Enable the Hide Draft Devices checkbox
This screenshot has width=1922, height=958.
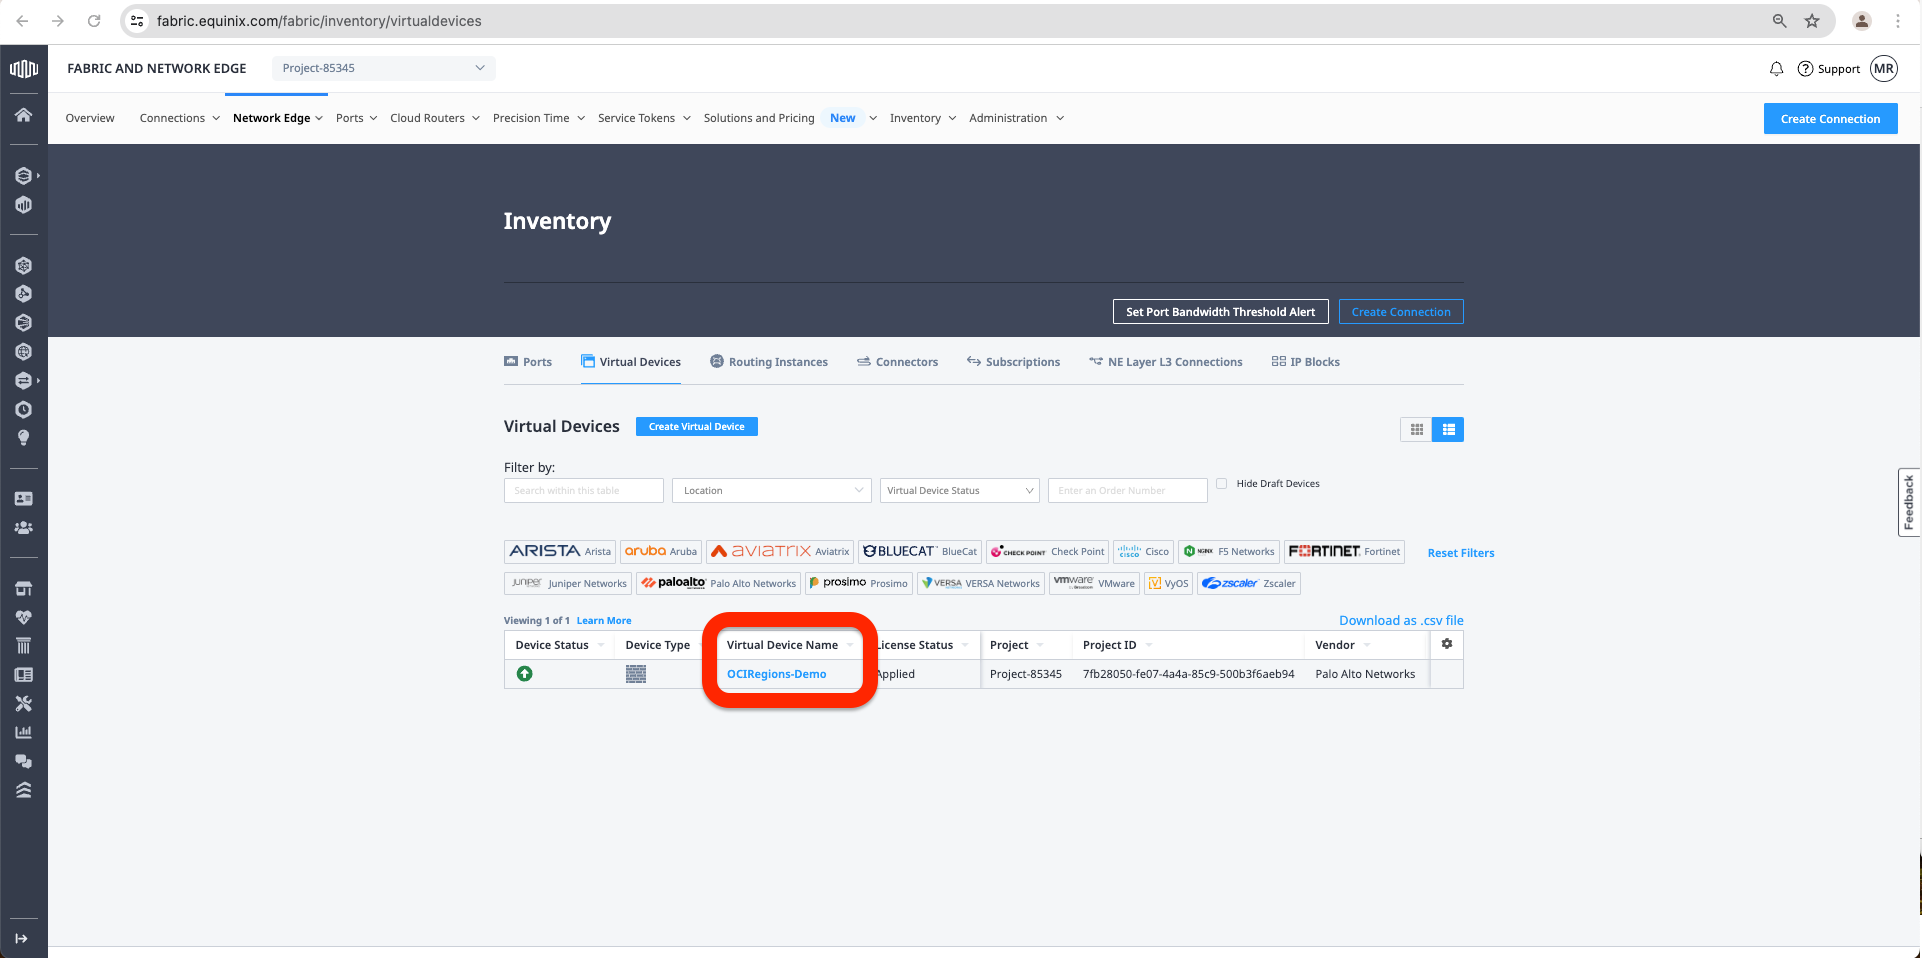point(1221,484)
